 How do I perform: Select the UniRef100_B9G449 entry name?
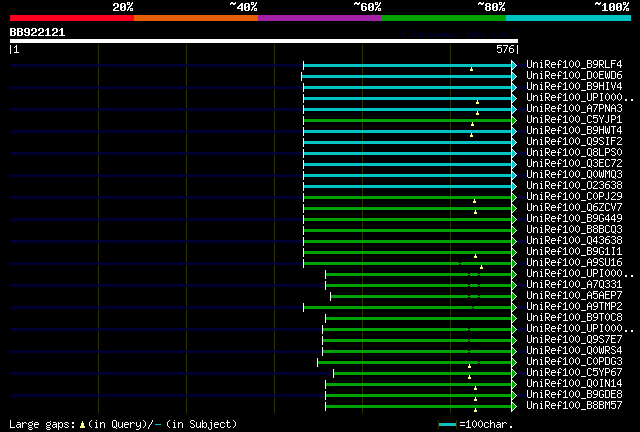click(x=574, y=219)
